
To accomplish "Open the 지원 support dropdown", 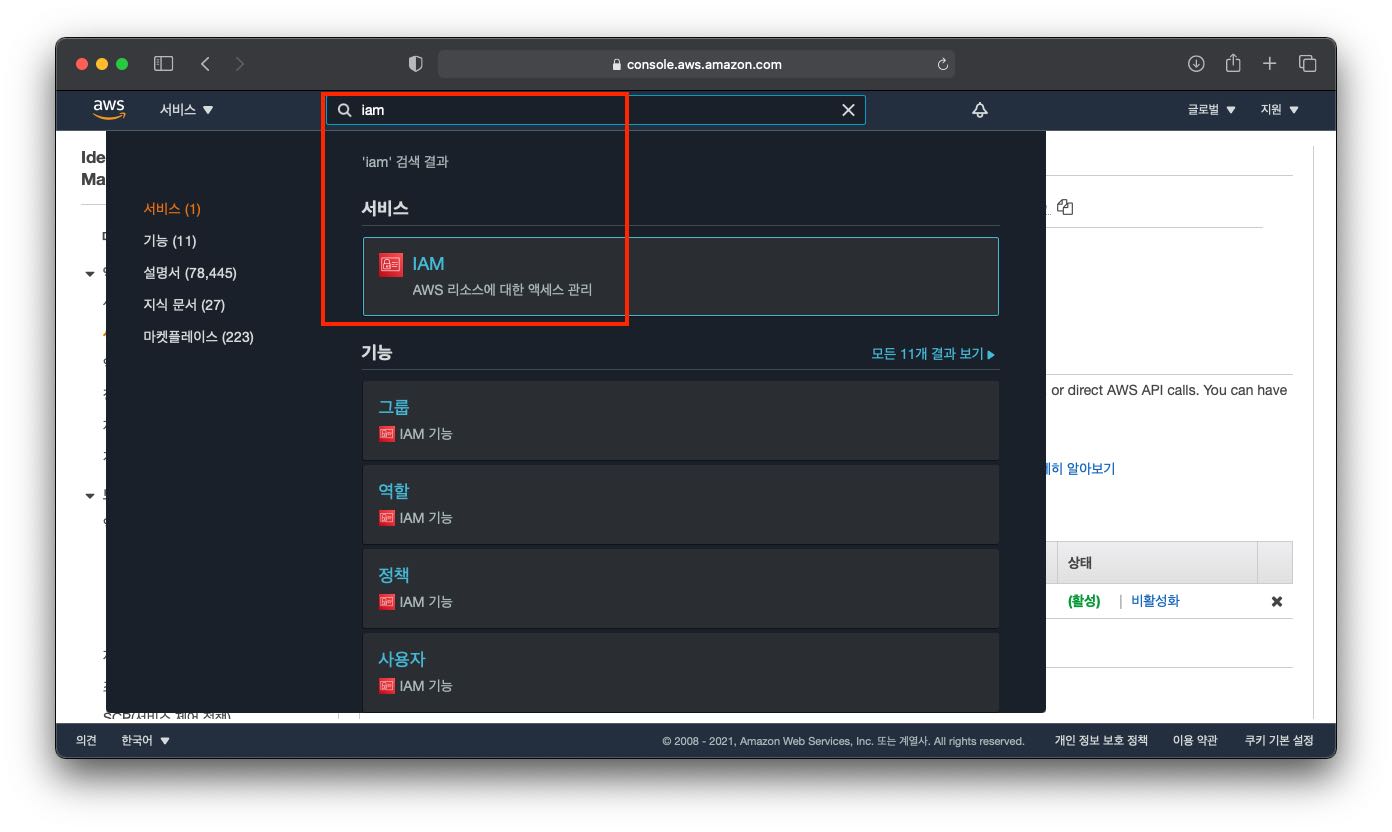I will tap(1280, 110).
